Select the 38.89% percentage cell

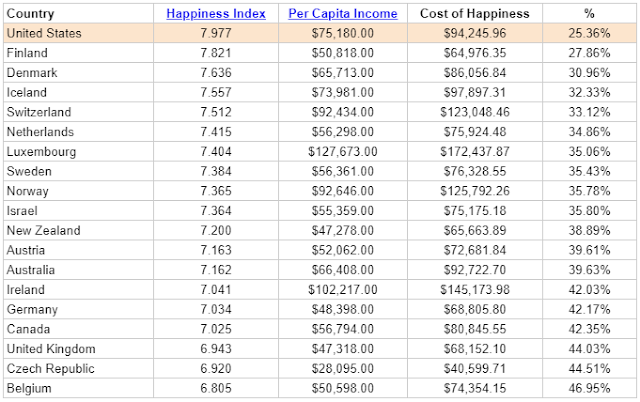589,230
